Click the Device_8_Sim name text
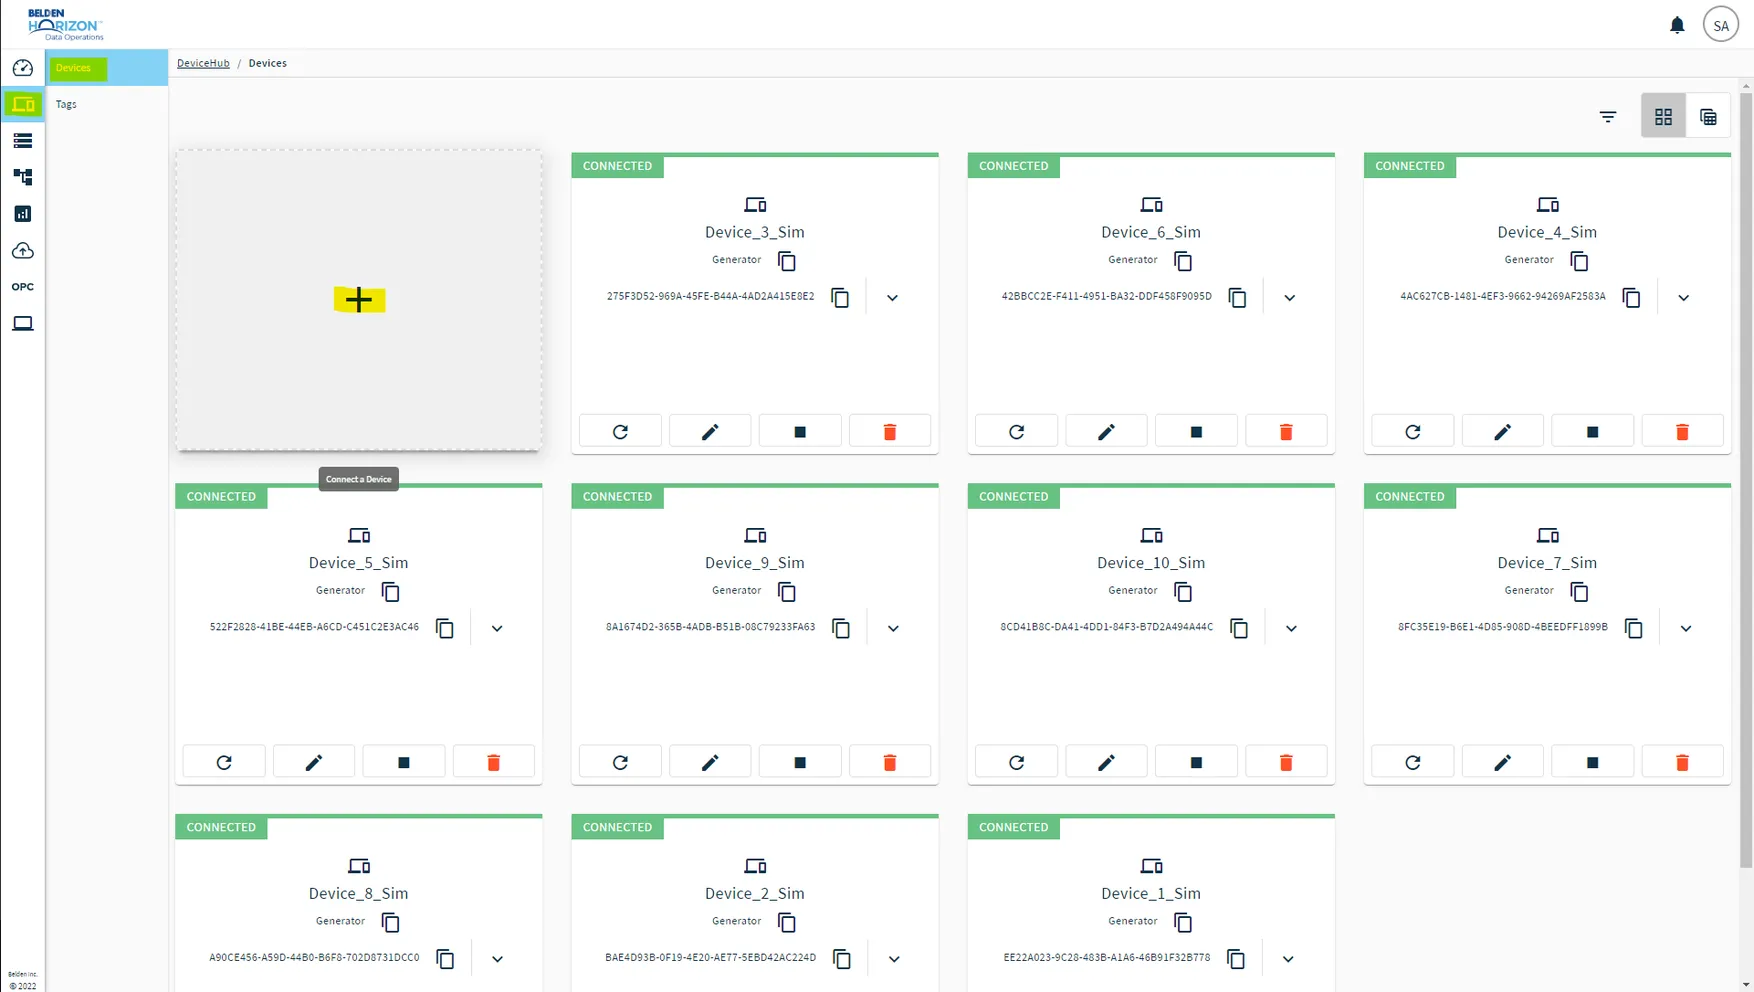This screenshot has height=992, width=1754. coord(359,893)
